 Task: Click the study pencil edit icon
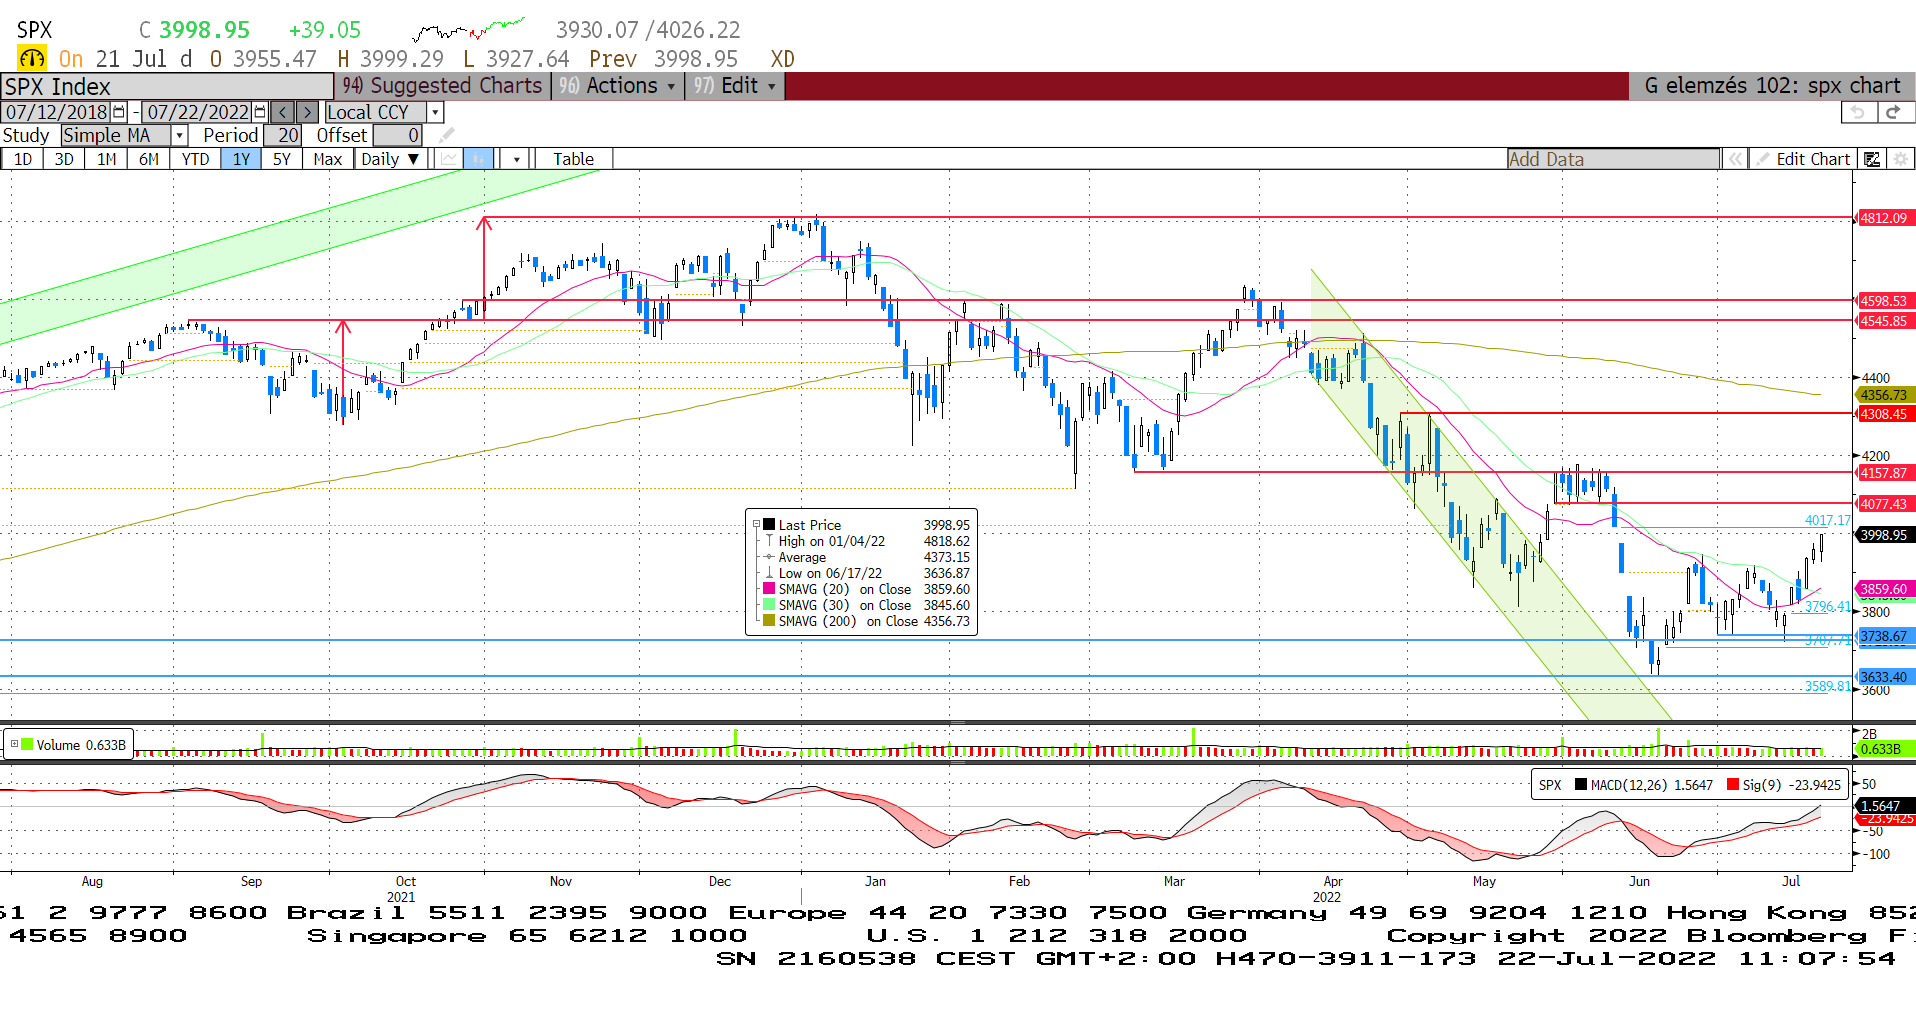(446, 135)
